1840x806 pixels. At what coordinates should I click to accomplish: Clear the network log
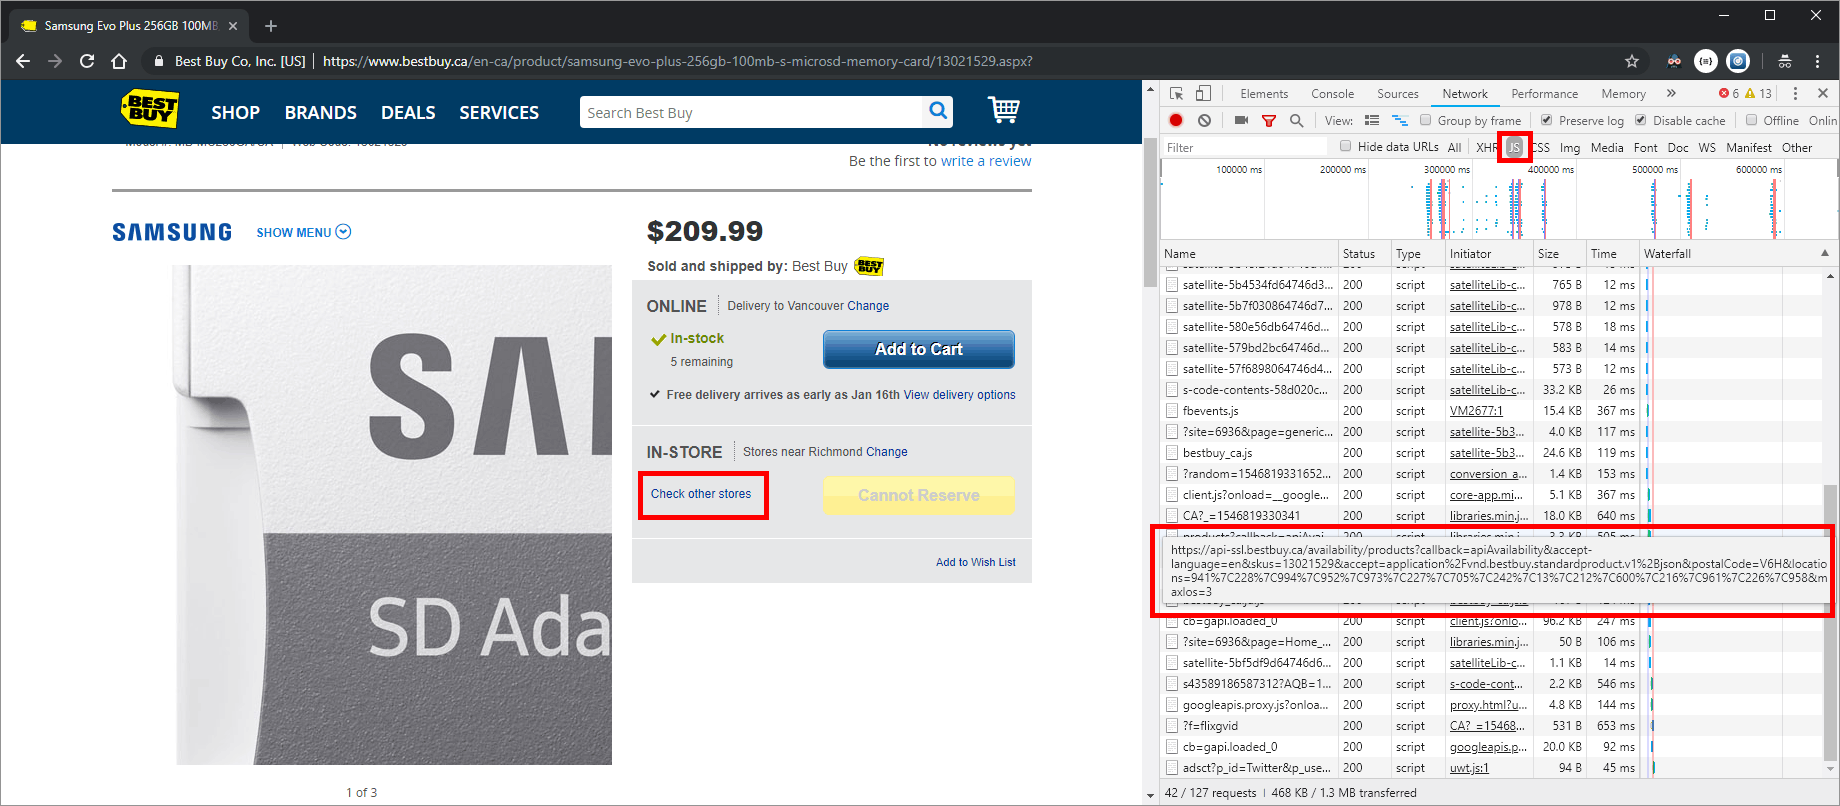click(1205, 120)
